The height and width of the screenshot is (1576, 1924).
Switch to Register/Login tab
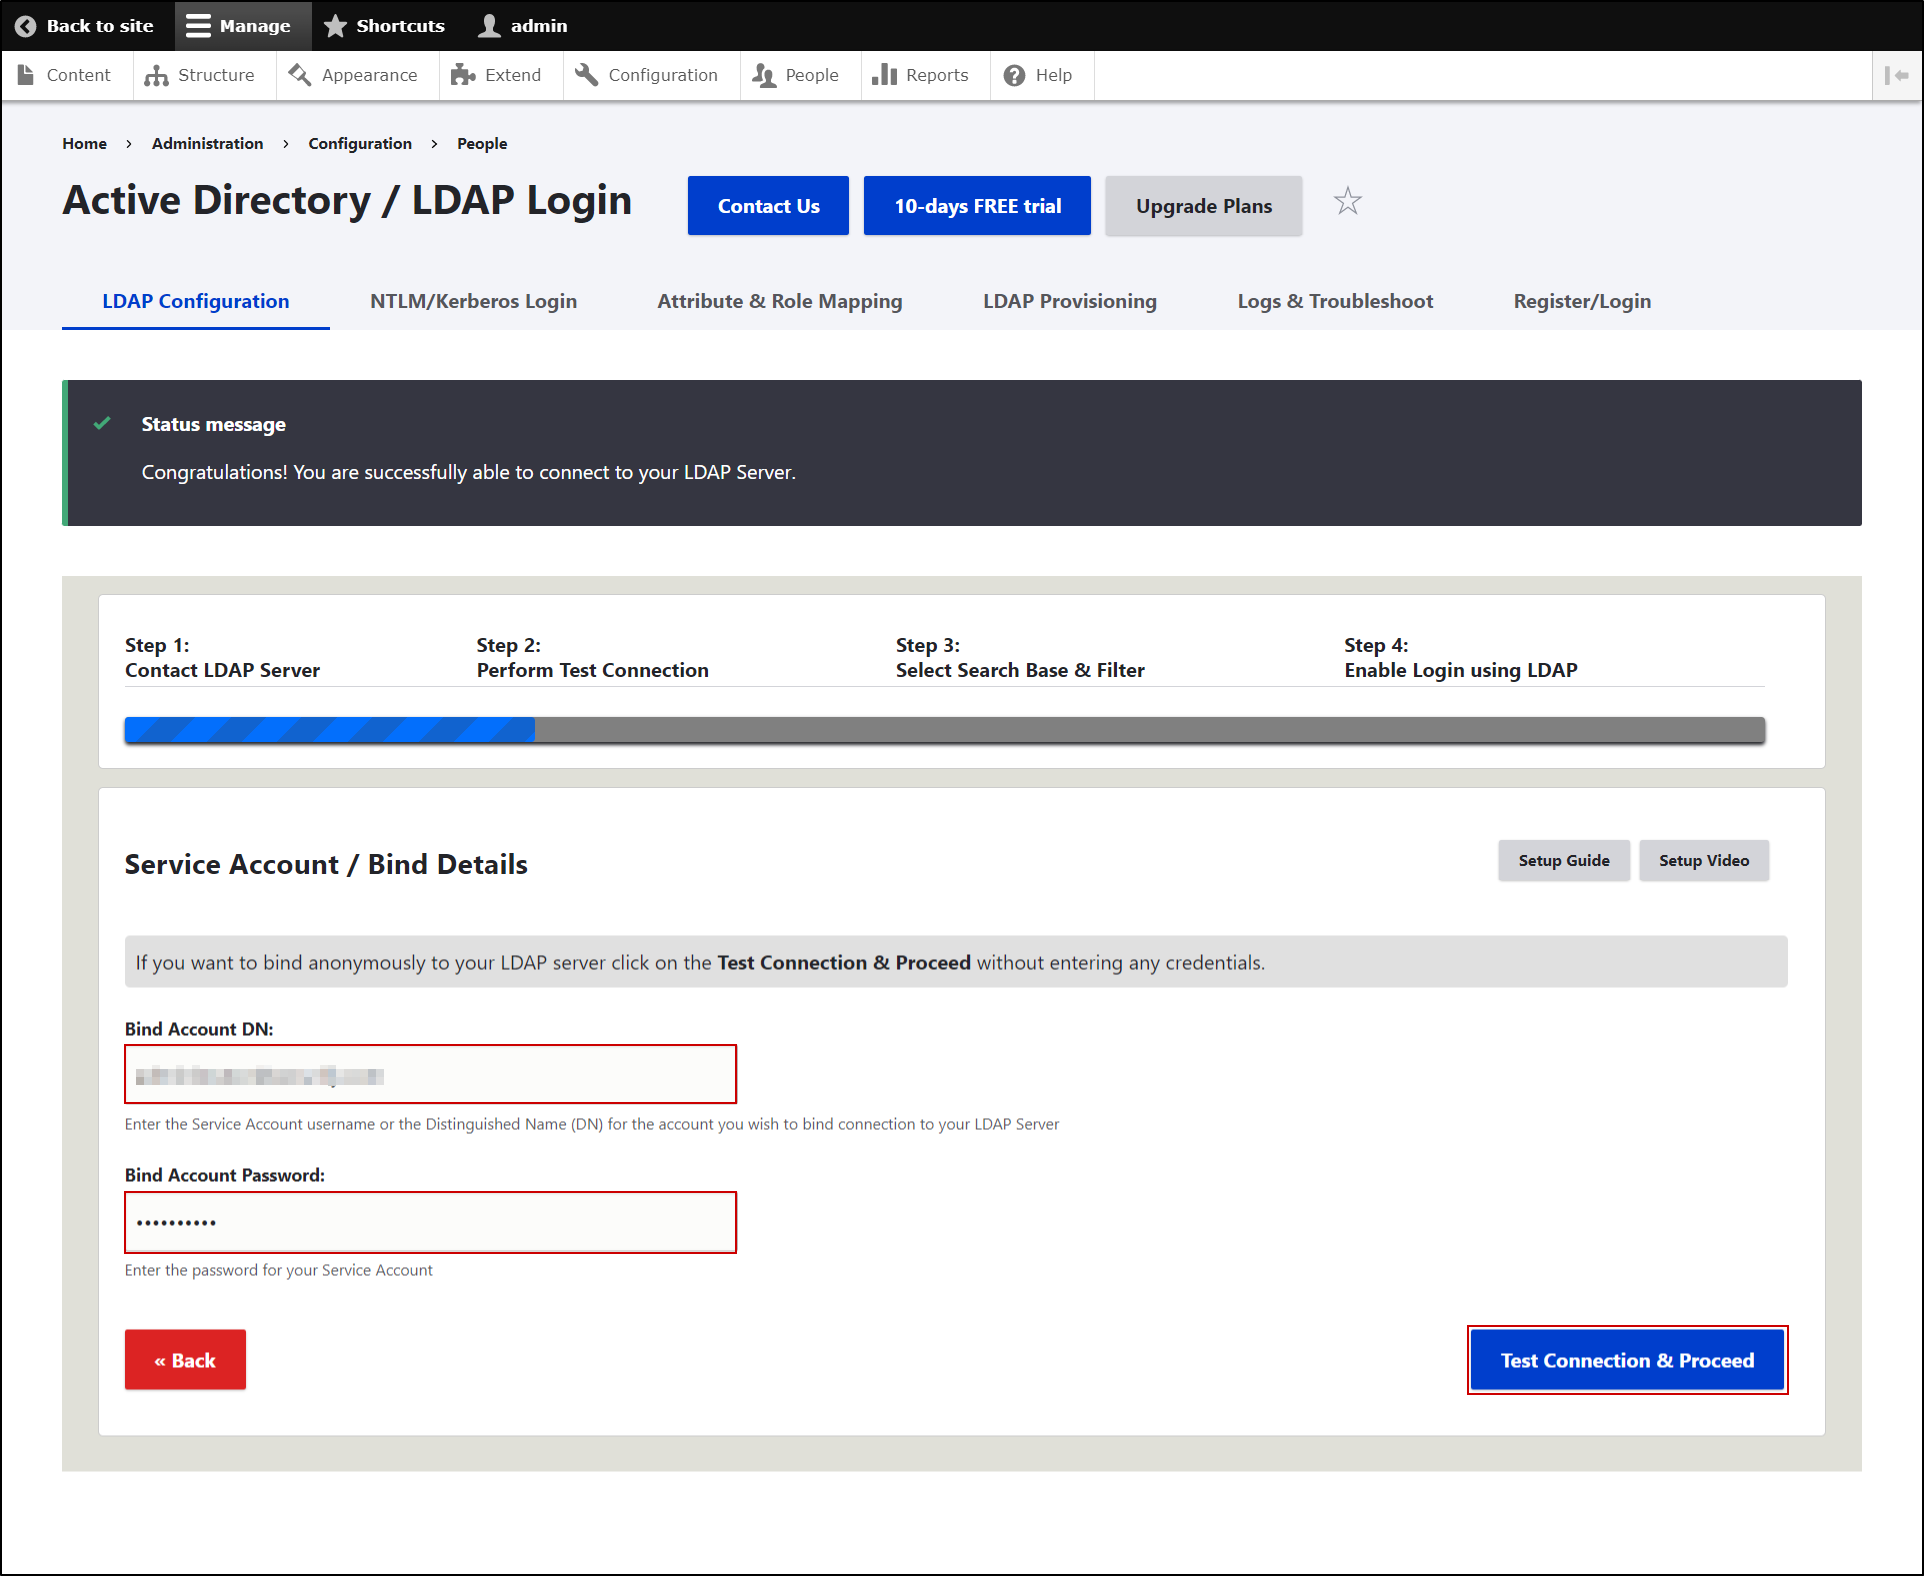tap(1582, 301)
